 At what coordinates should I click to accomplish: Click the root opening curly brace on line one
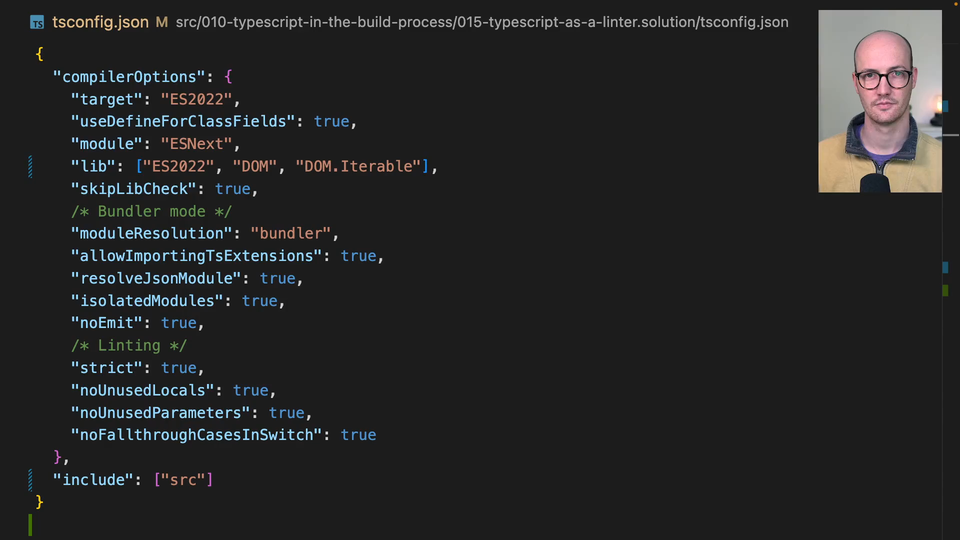(x=39, y=54)
